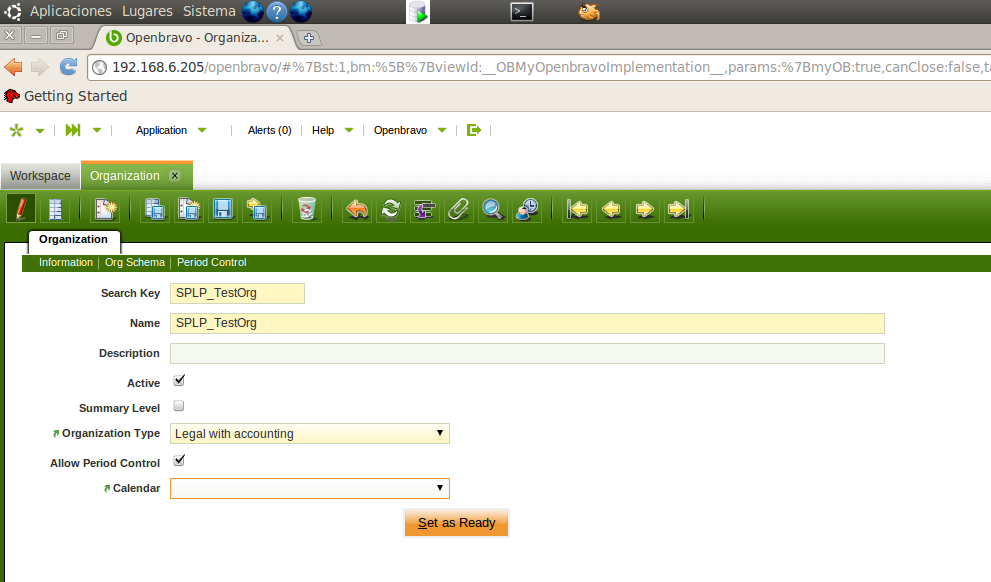This screenshot has width=991, height=582.
Task: Open attachments paperclip icon
Action: tap(458, 209)
